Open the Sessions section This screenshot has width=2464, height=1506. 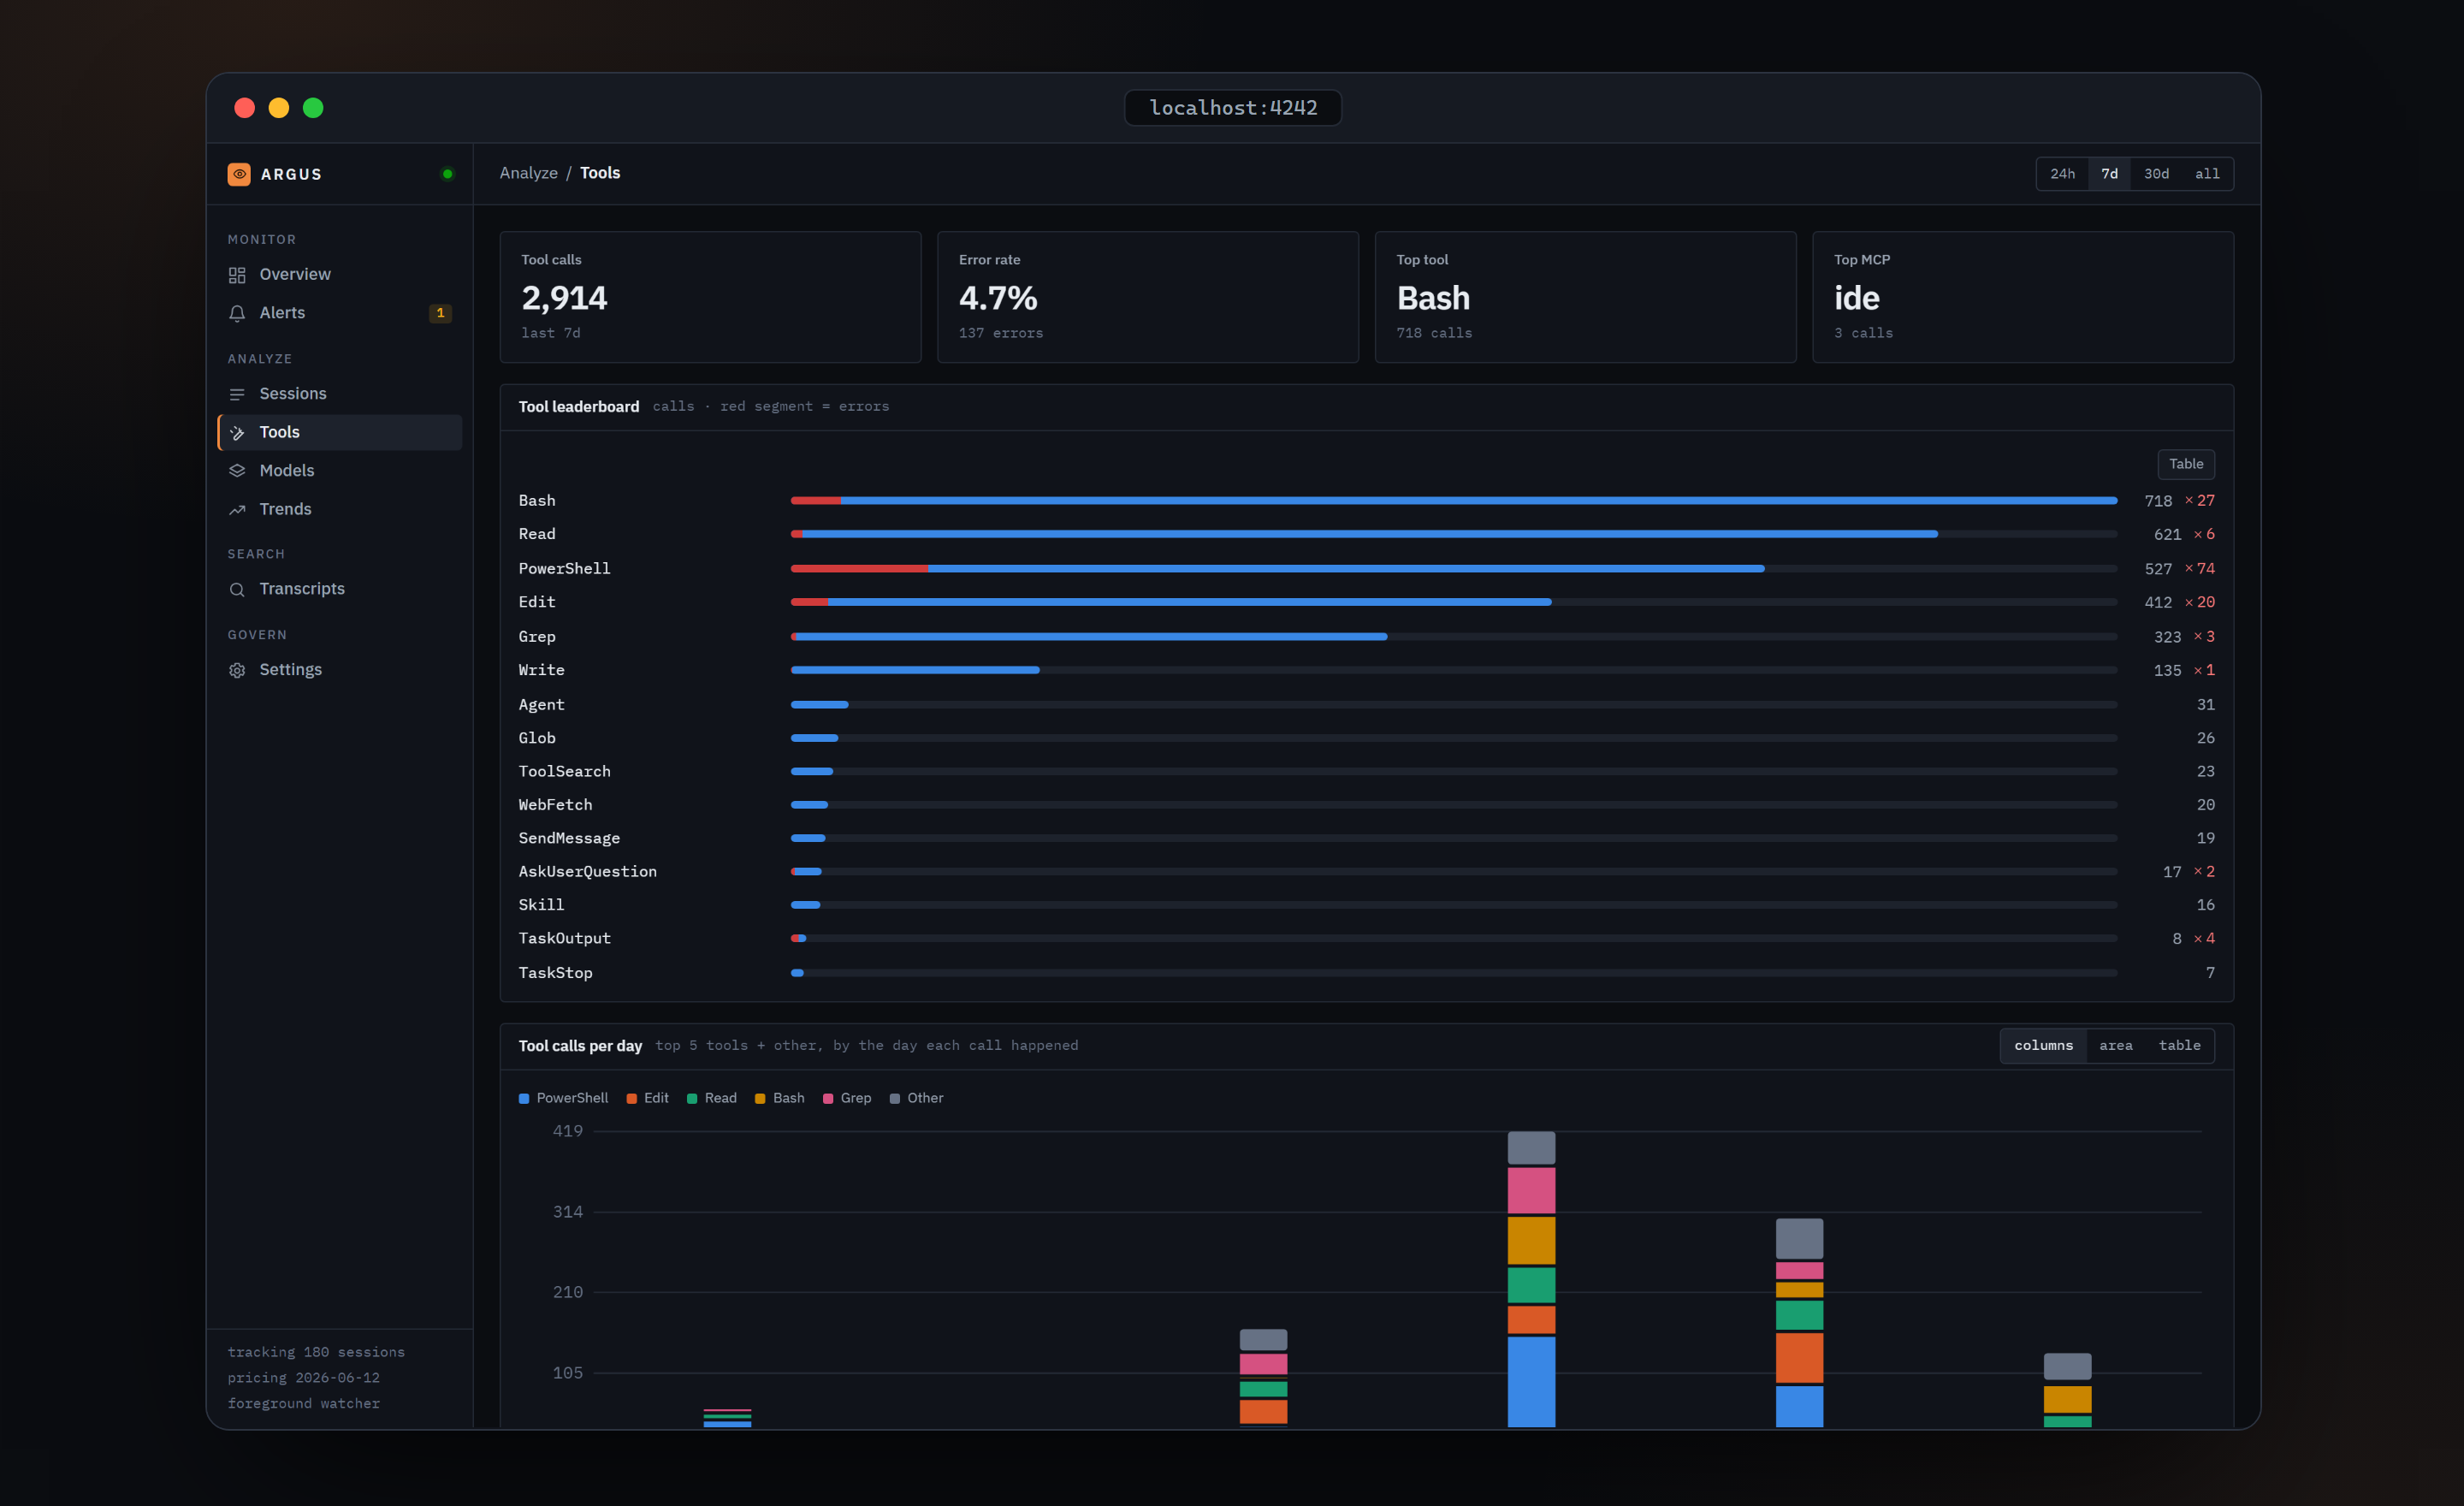coord(340,394)
